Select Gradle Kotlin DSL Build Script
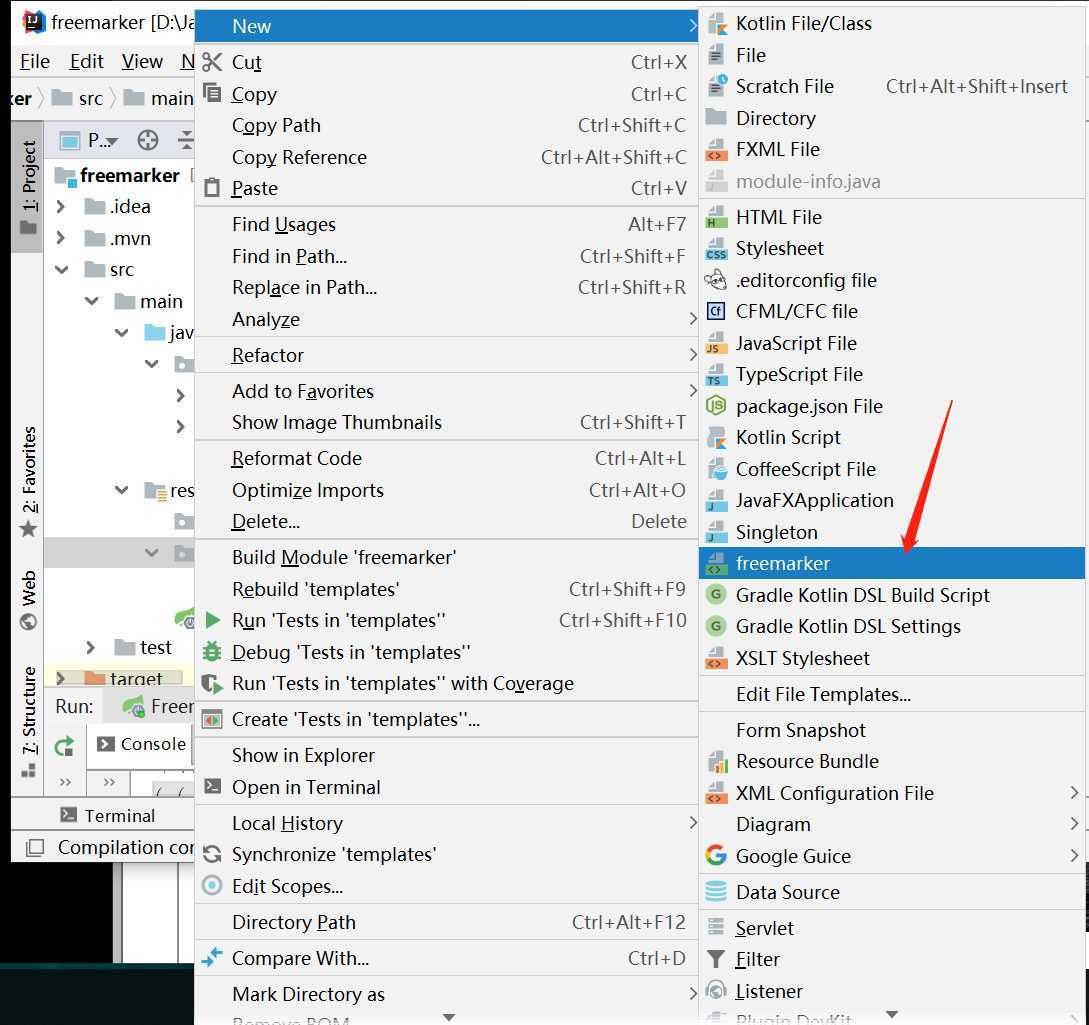The image size is (1089, 1025). tap(891, 595)
